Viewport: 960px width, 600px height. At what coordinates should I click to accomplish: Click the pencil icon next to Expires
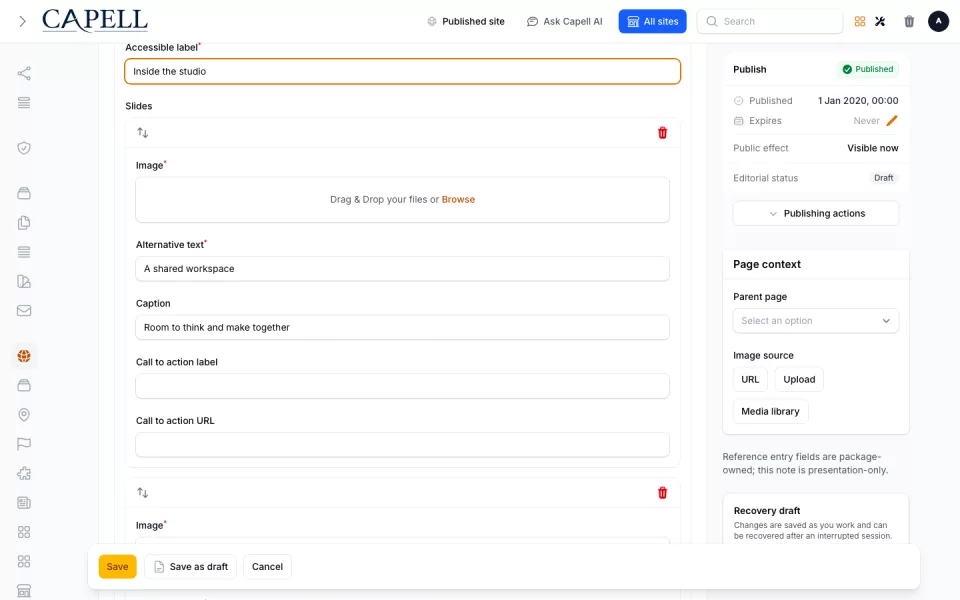click(x=891, y=121)
